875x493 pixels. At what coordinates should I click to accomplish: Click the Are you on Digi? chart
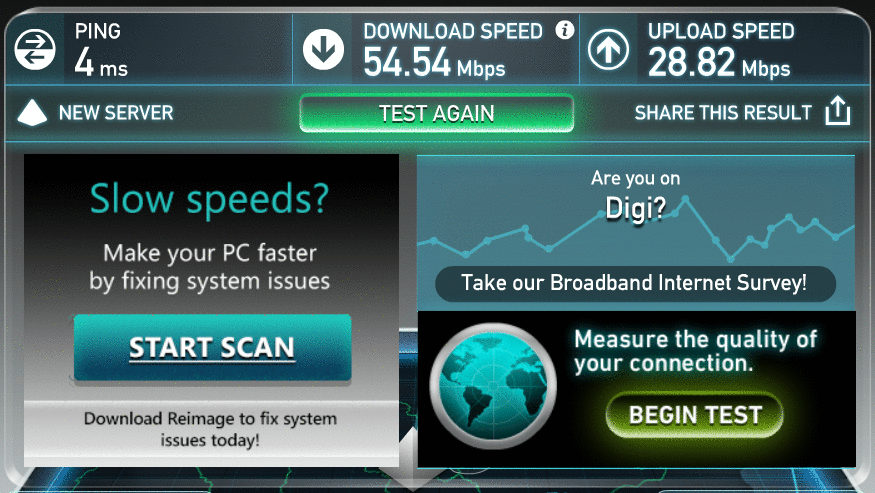coord(636,232)
